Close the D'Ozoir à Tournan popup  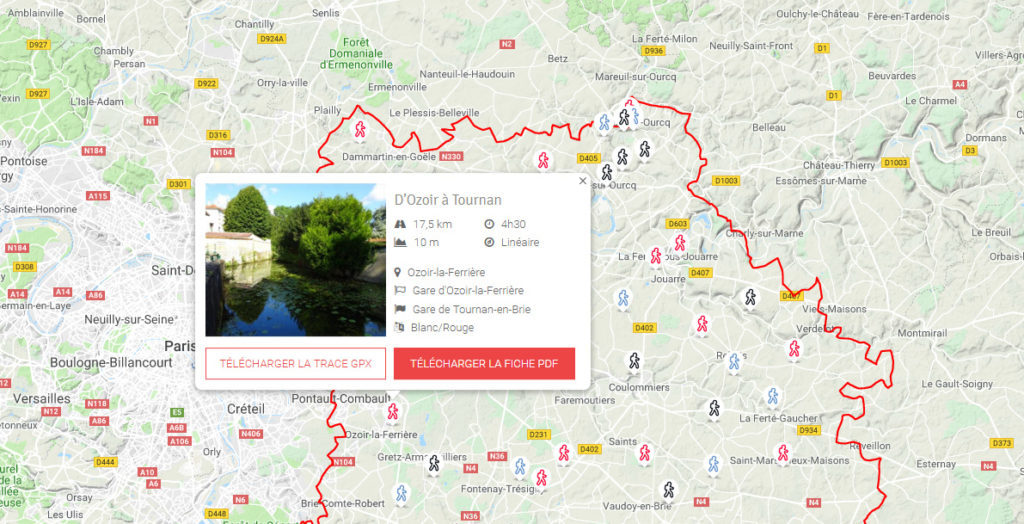(x=583, y=182)
